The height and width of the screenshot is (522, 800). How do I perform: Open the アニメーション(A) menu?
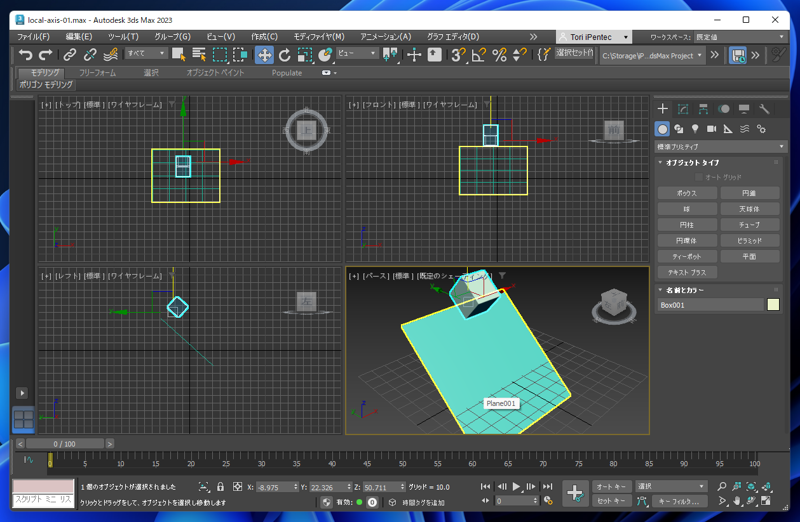pos(386,37)
